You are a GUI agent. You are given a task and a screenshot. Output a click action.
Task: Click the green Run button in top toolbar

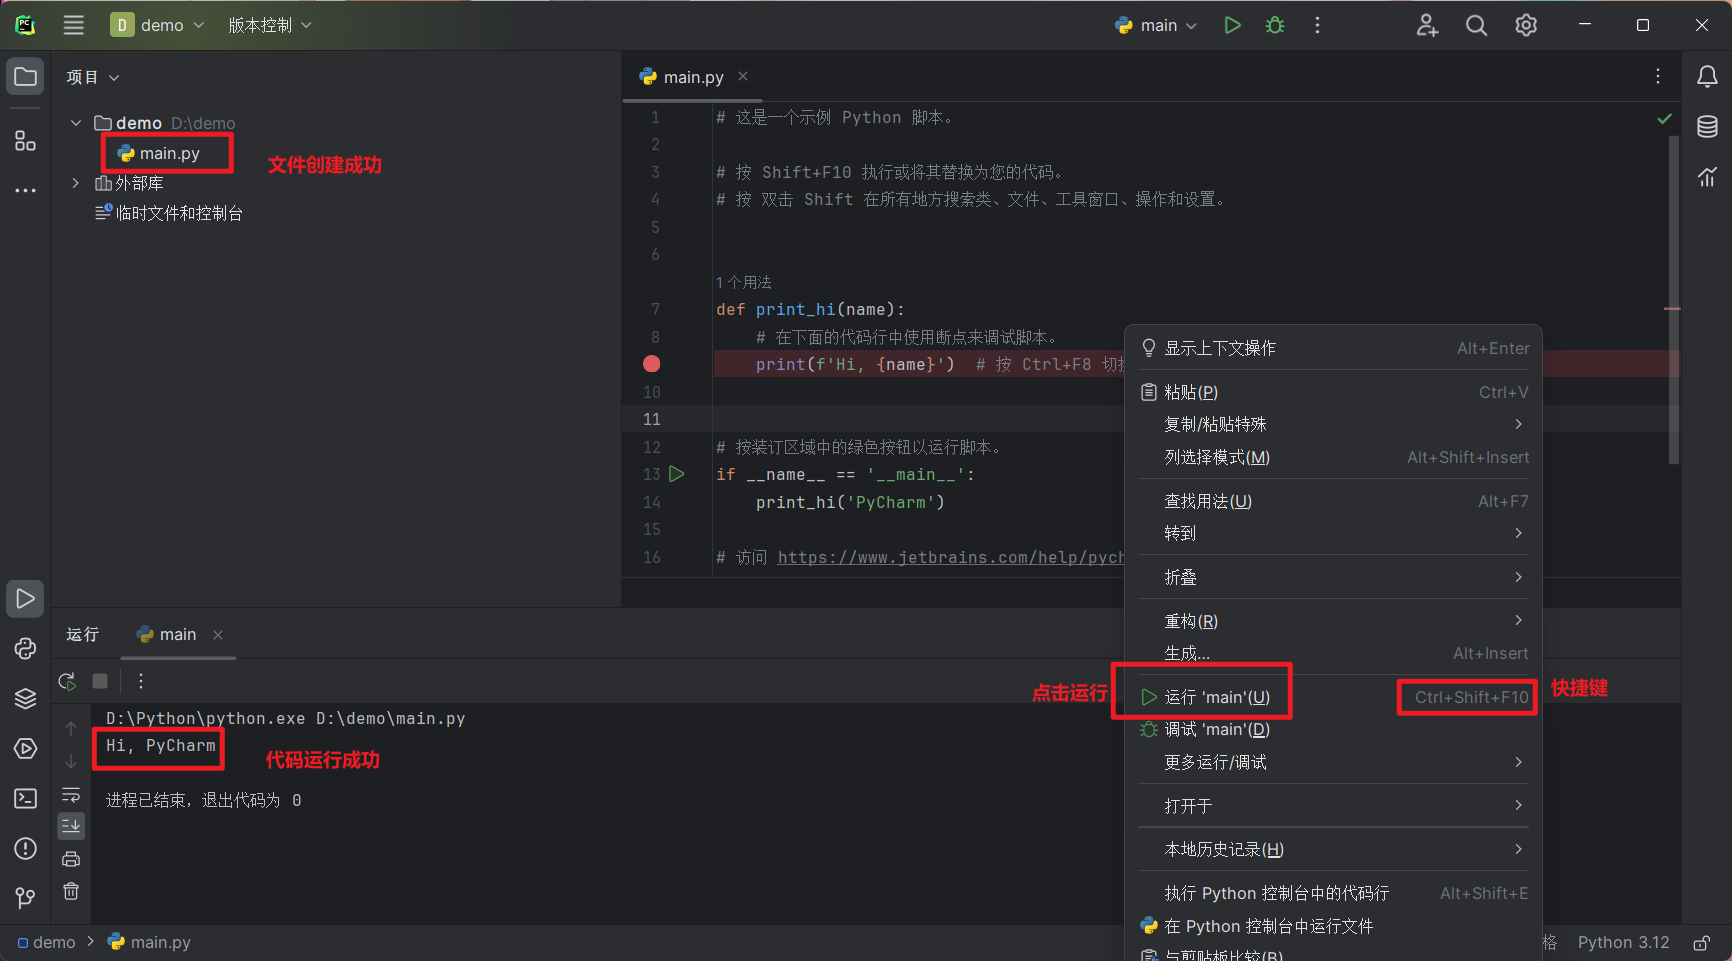click(1232, 25)
